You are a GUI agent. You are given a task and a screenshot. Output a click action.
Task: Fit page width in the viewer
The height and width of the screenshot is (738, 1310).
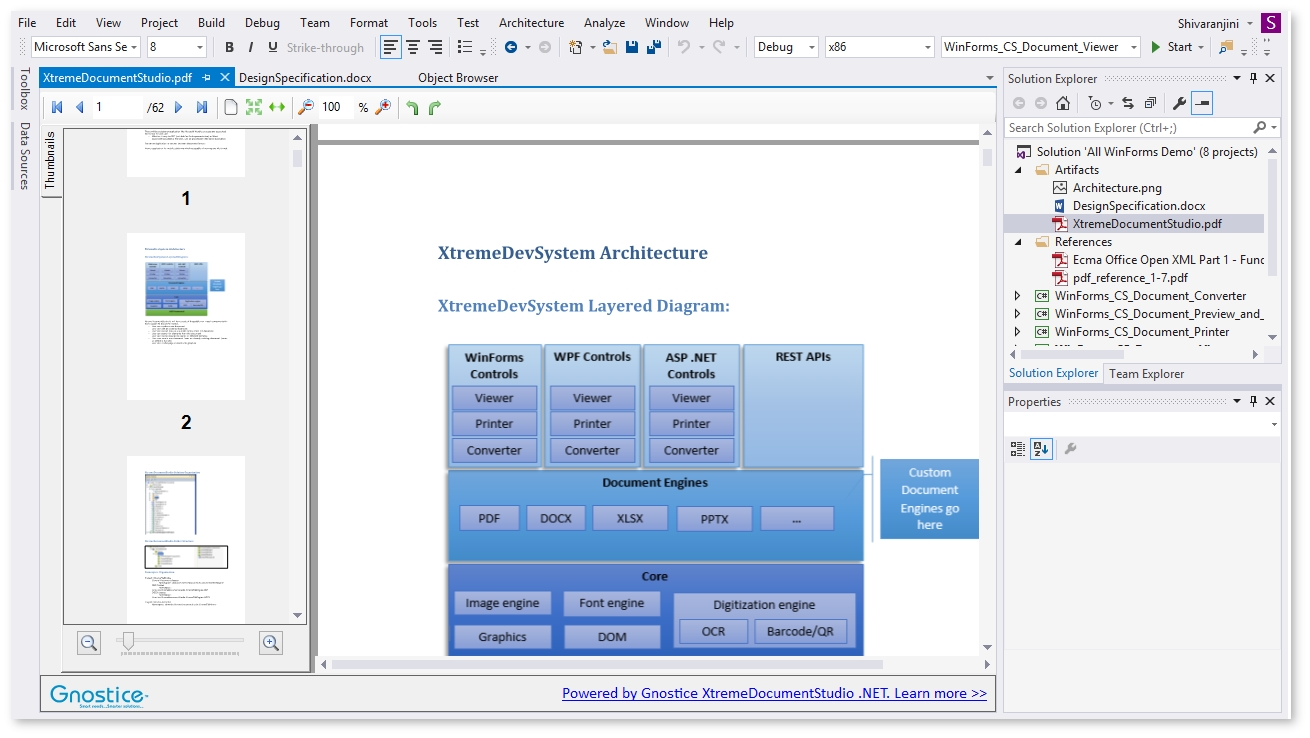coord(277,107)
